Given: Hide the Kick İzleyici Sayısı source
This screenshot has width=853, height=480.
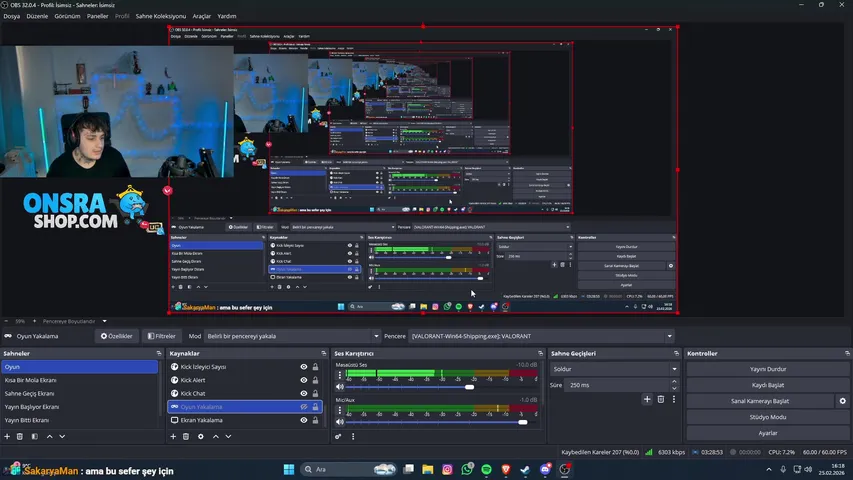Looking at the screenshot, I should [304, 367].
